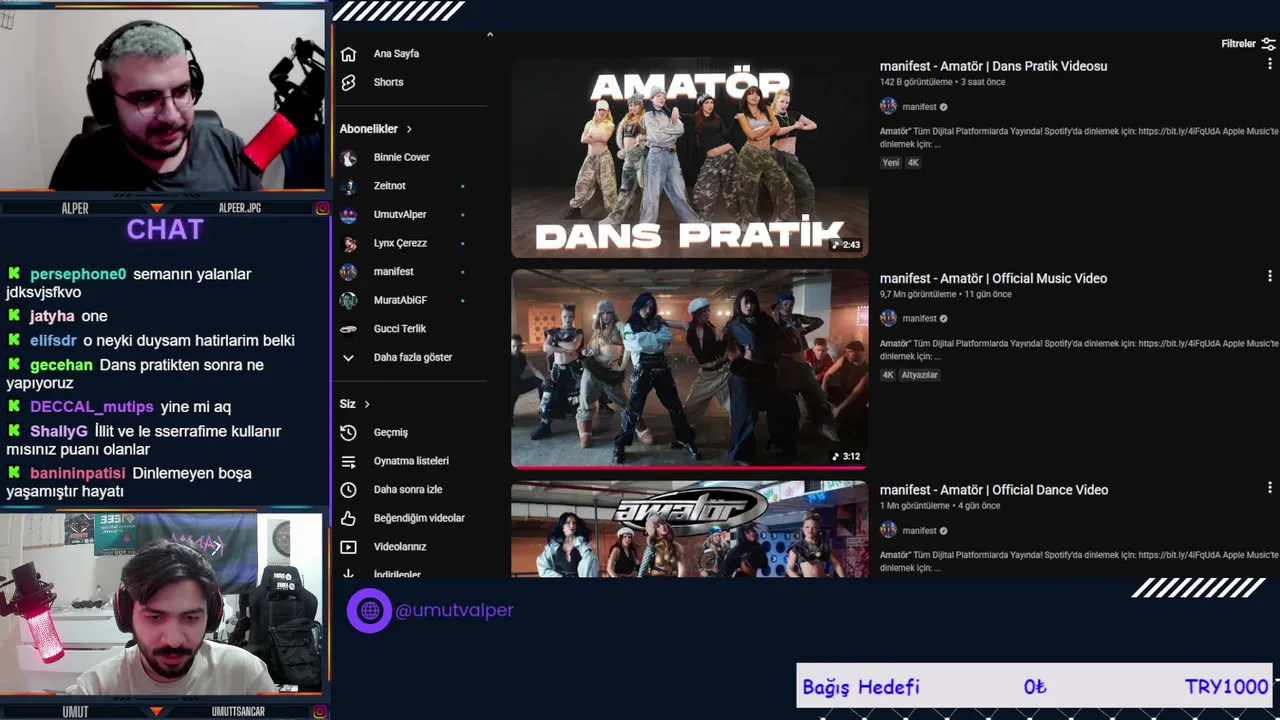Open Videolarınız play icon
This screenshot has height=720, width=1280.
click(348, 547)
